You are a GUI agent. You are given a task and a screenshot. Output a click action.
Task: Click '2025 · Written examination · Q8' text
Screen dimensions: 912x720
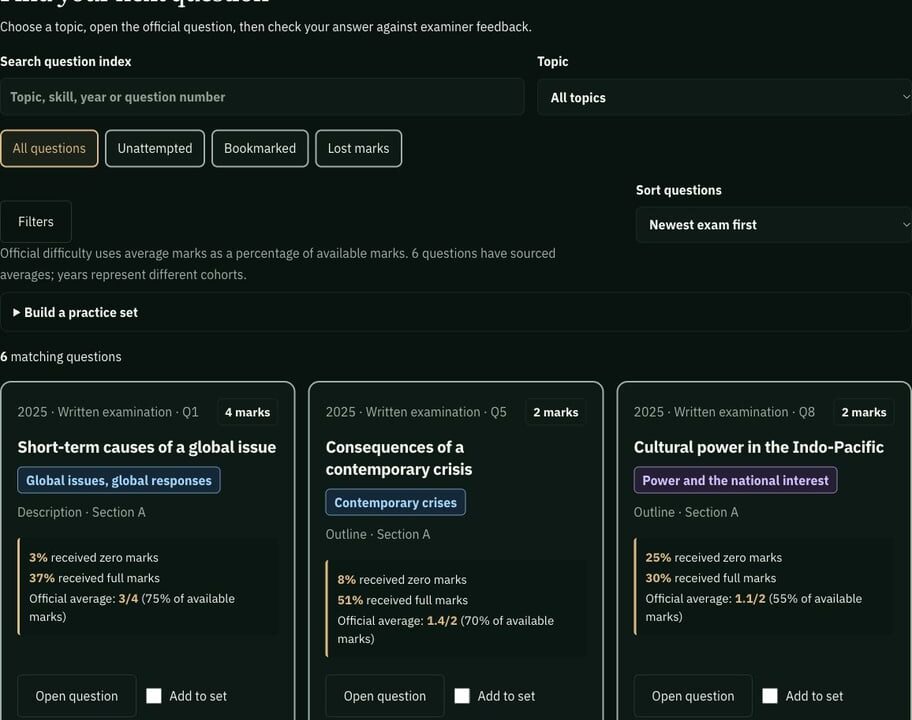click(x=724, y=412)
